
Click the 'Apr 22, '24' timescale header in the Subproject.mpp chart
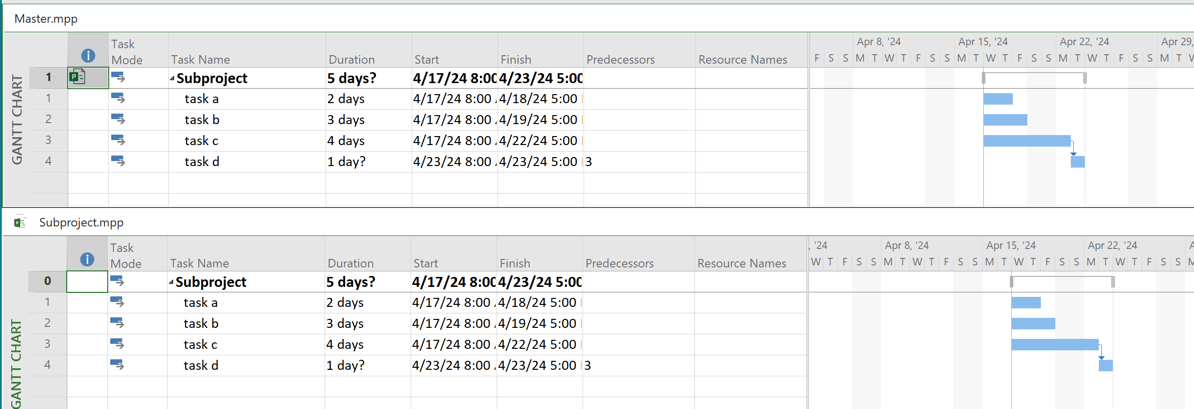point(1113,246)
